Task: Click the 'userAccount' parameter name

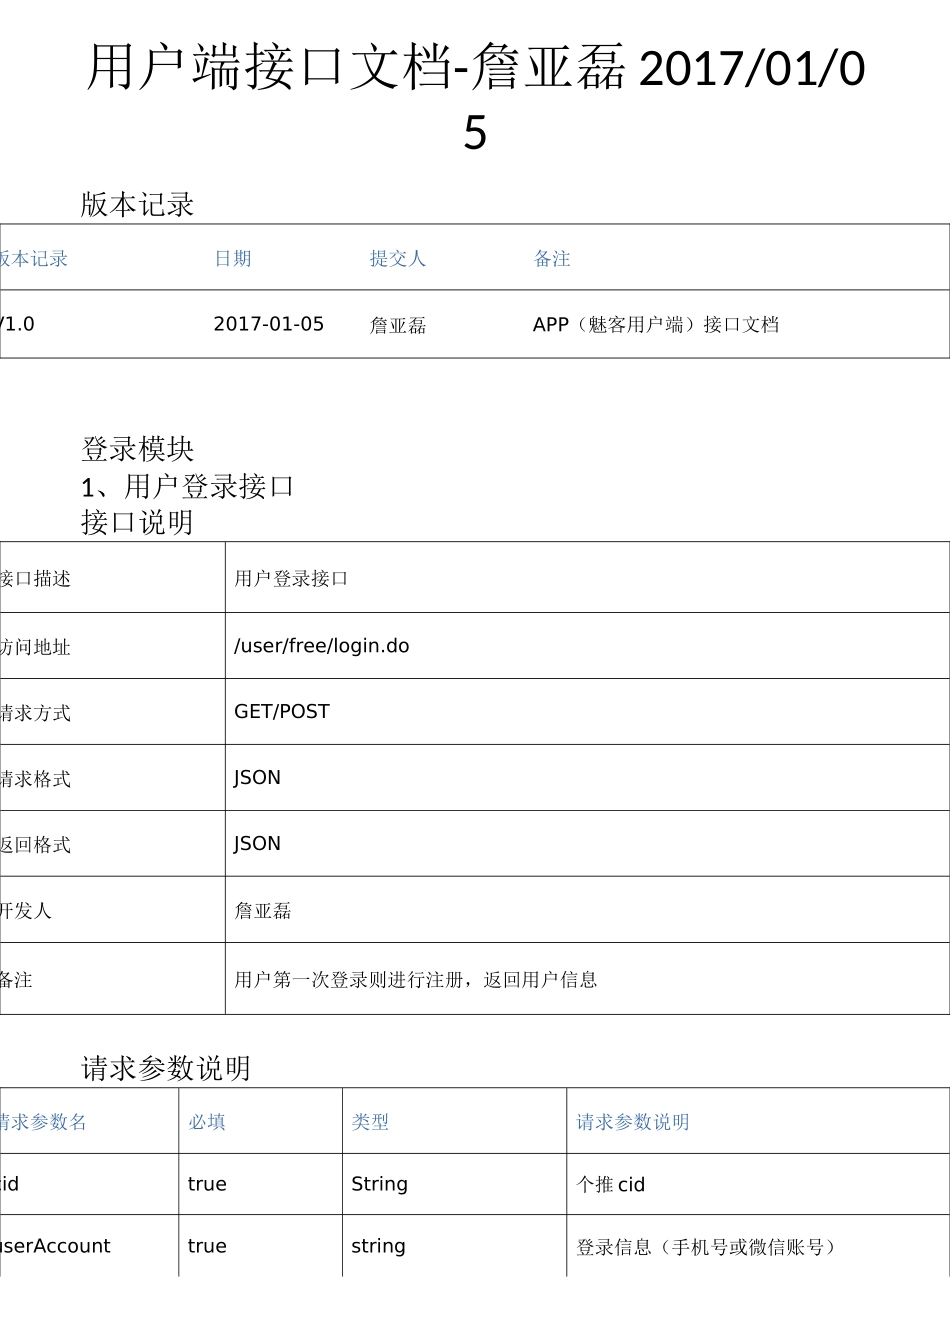Action: [x=55, y=1246]
